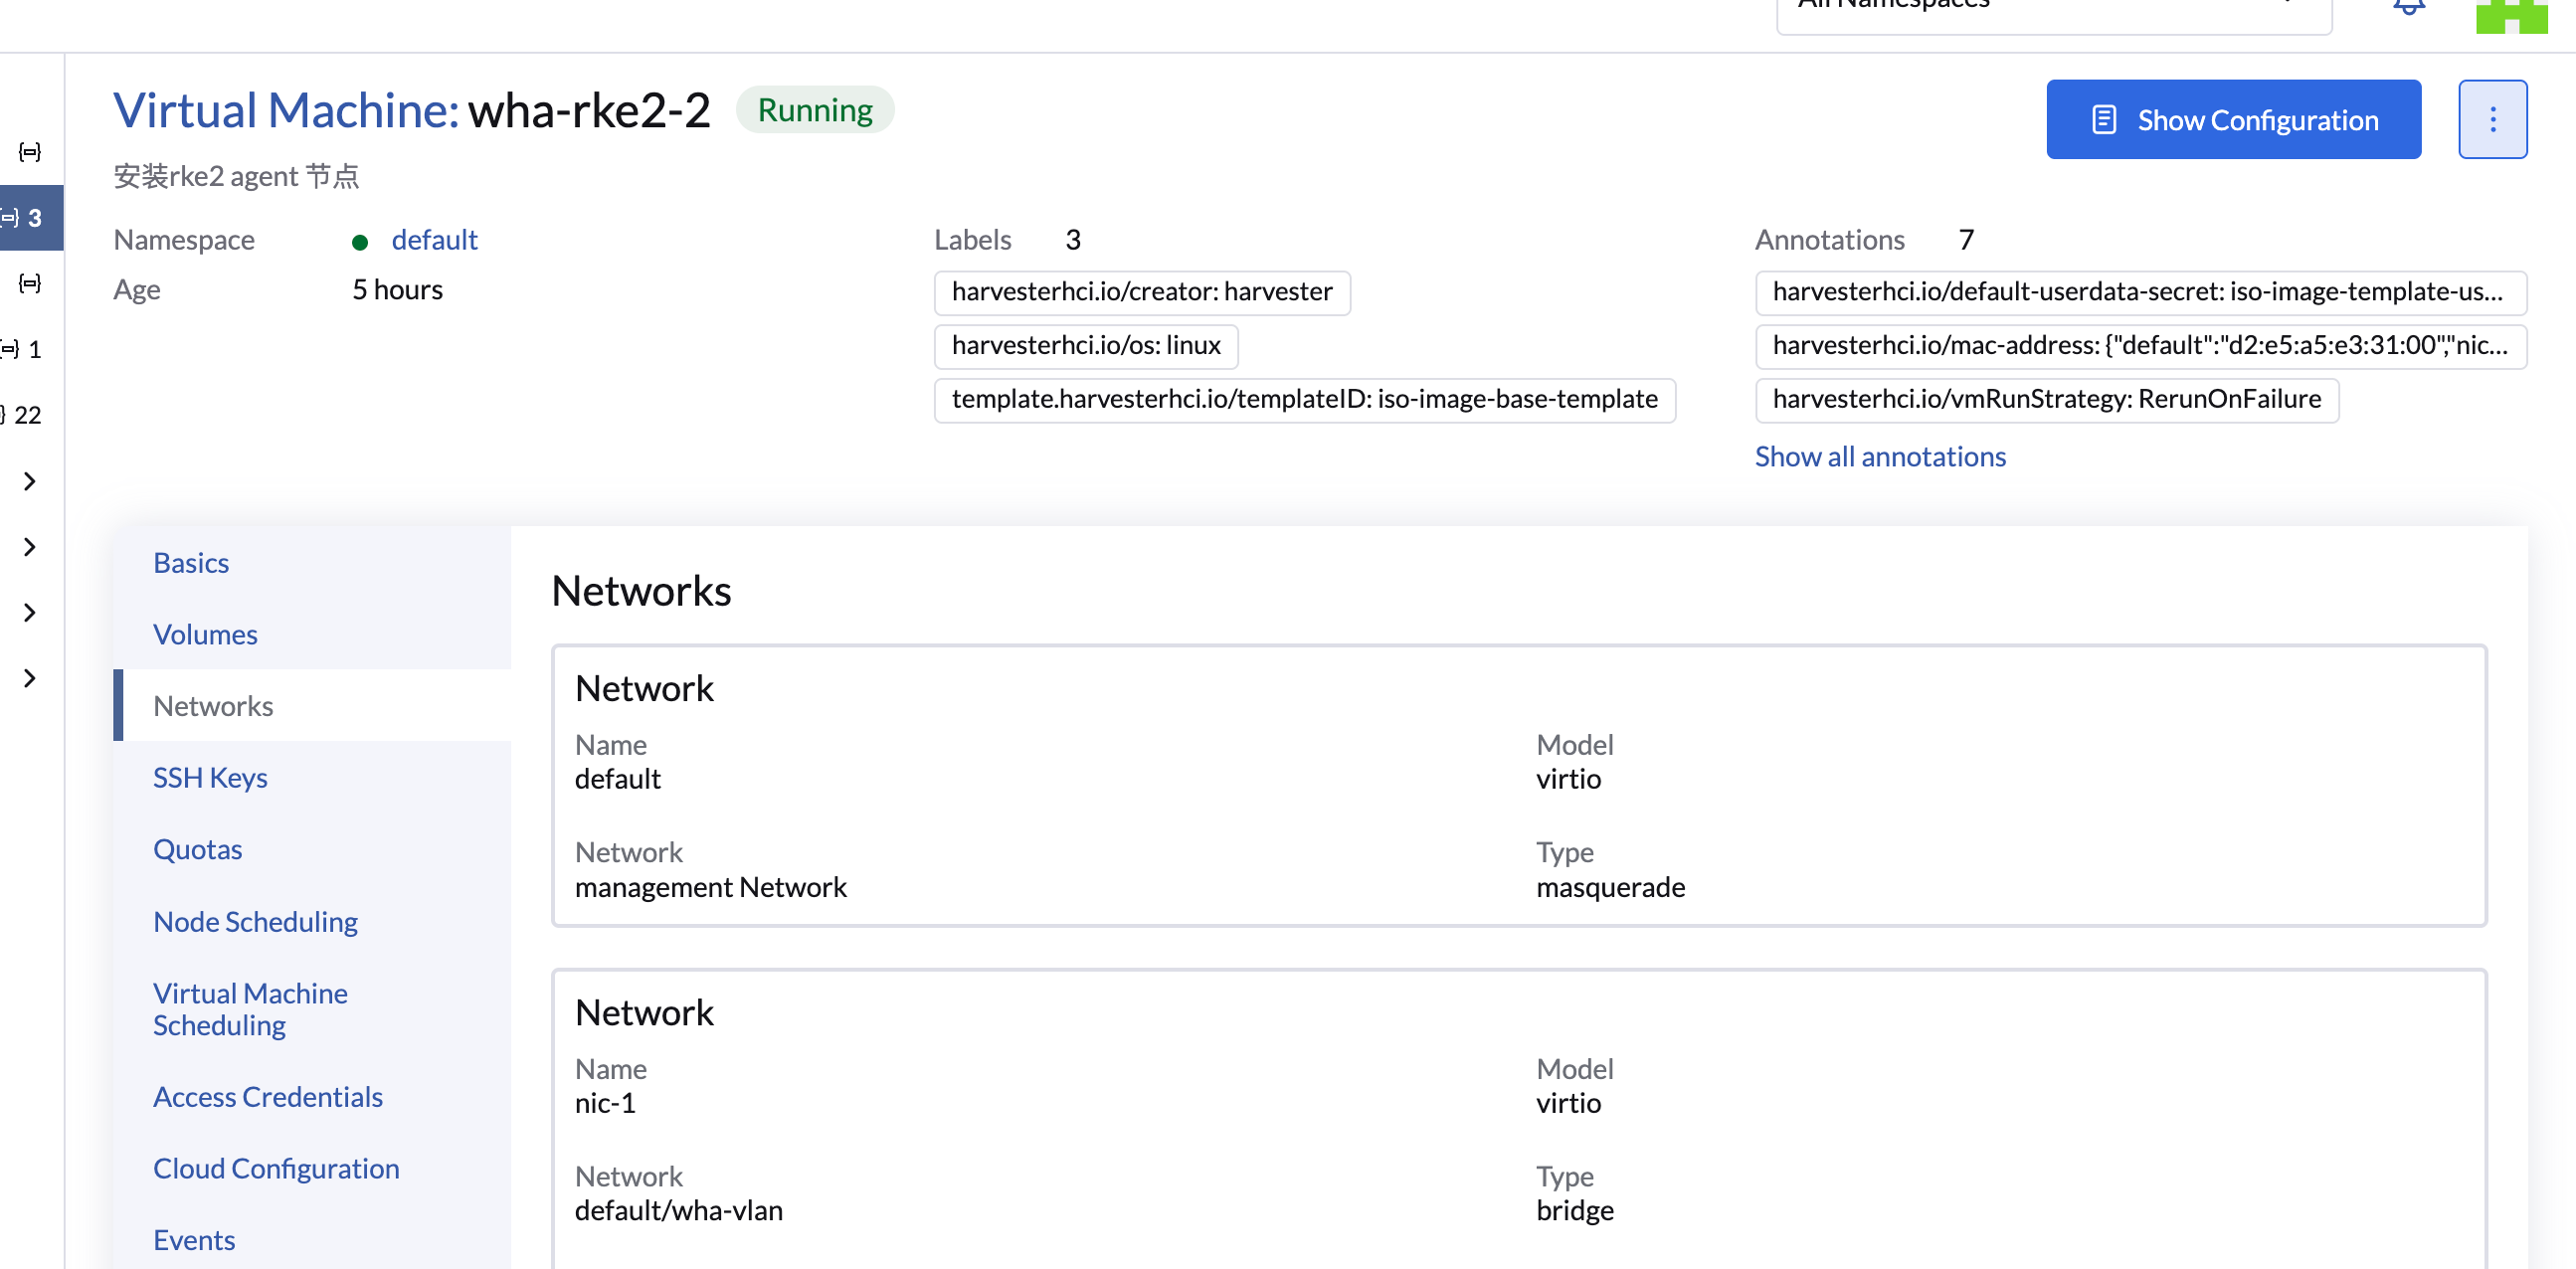Click Show all annotations link

pos(1879,456)
